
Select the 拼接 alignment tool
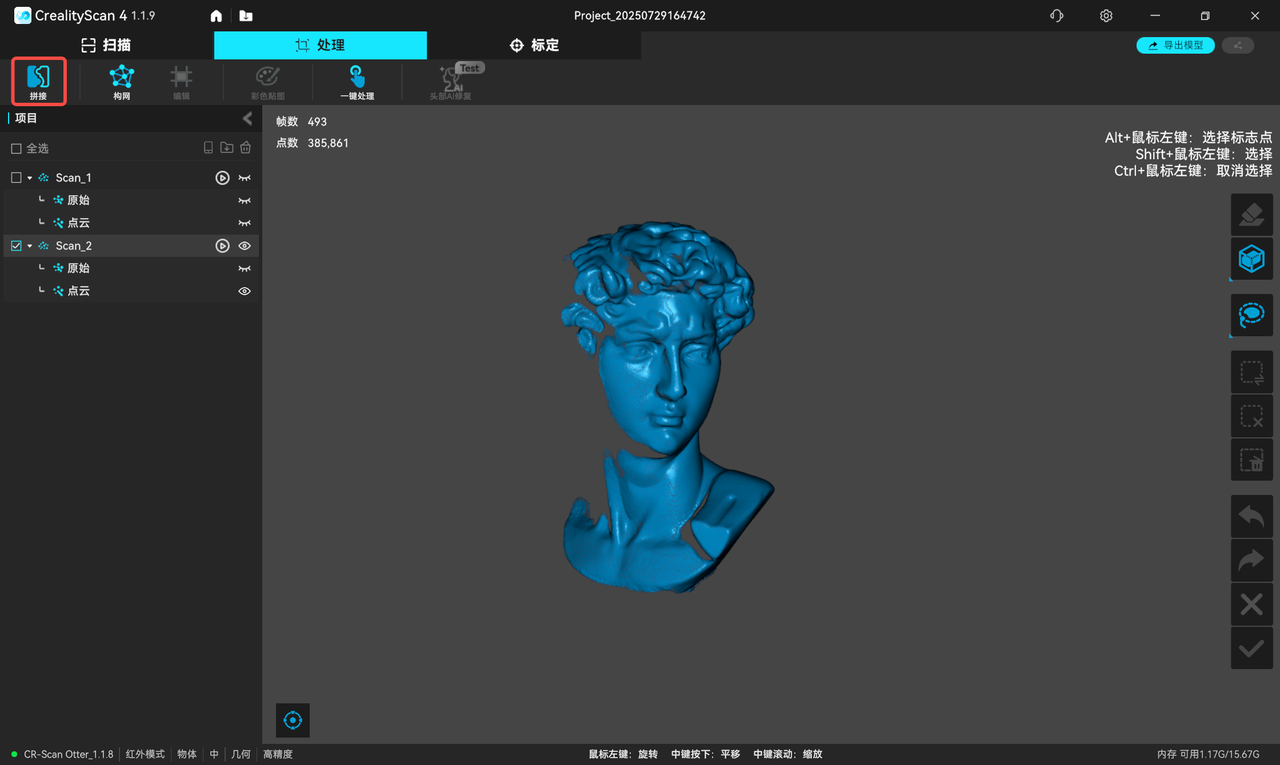click(x=39, y=81)
